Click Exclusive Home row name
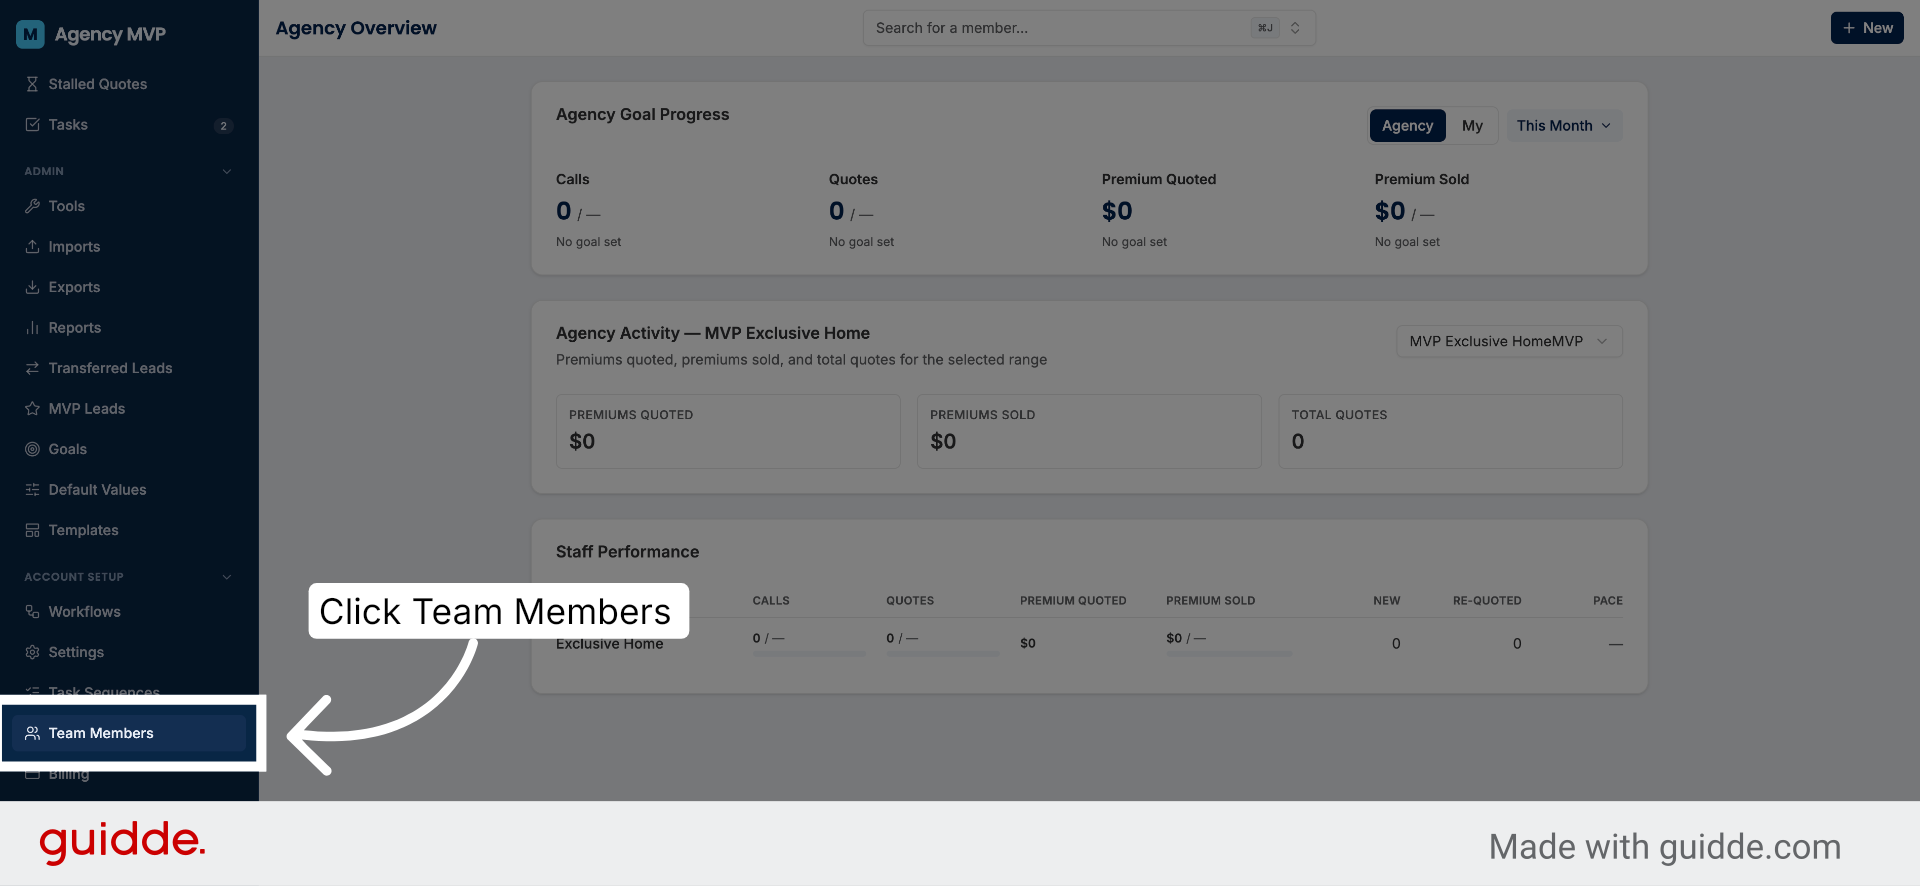This screenshot has width=1920, height=886. [610, 644]
